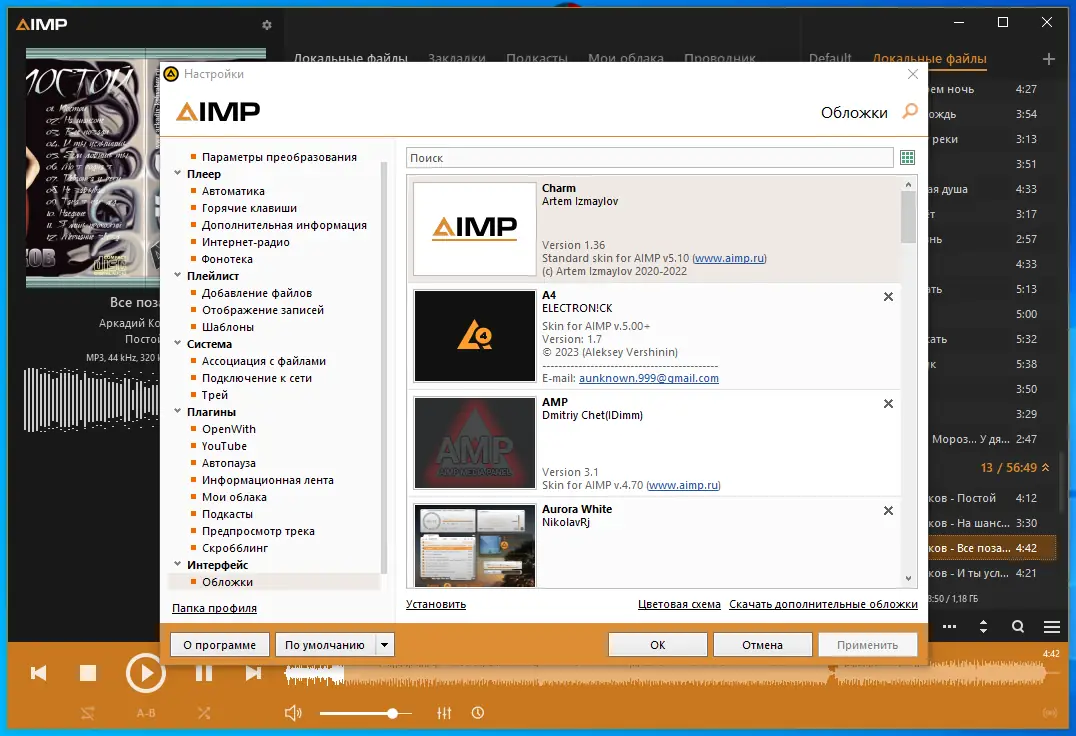The width and height of the screenshot is (1076, 736).
Task: Click the ОК button
Action: coord(657,645)
